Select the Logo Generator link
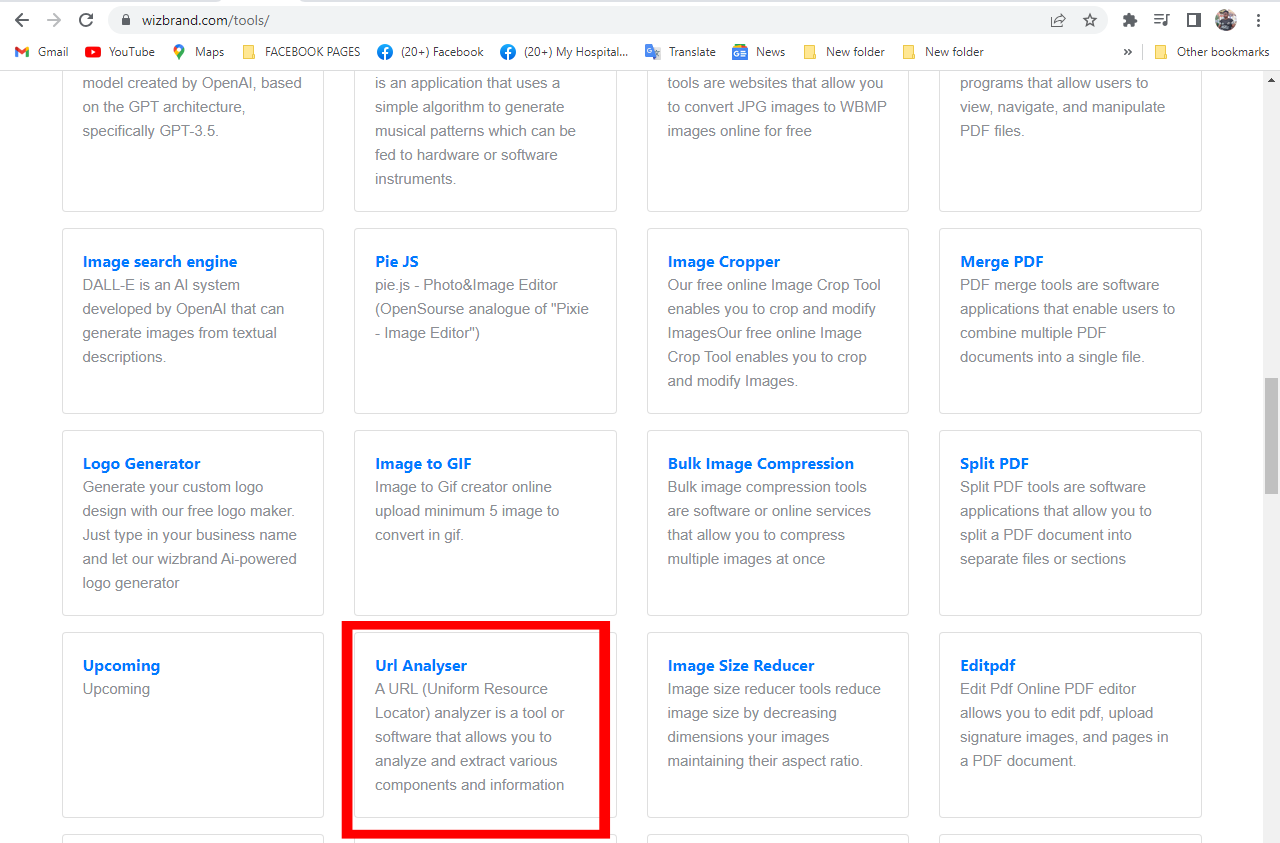The height and width of the screenshot is (843, 1280). tap(141, 464)
